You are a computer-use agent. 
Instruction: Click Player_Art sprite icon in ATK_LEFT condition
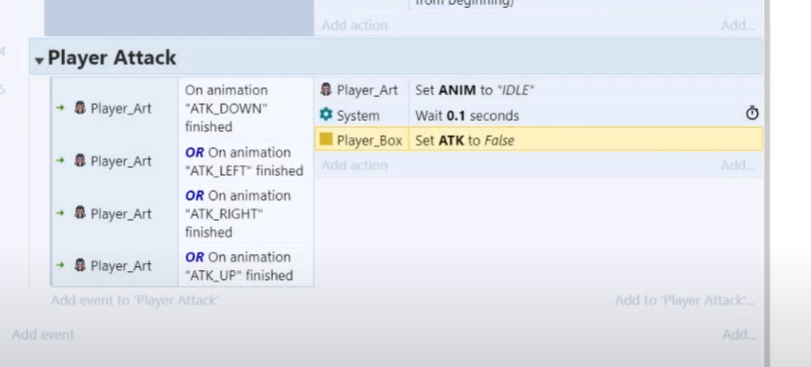pos(80,160)
